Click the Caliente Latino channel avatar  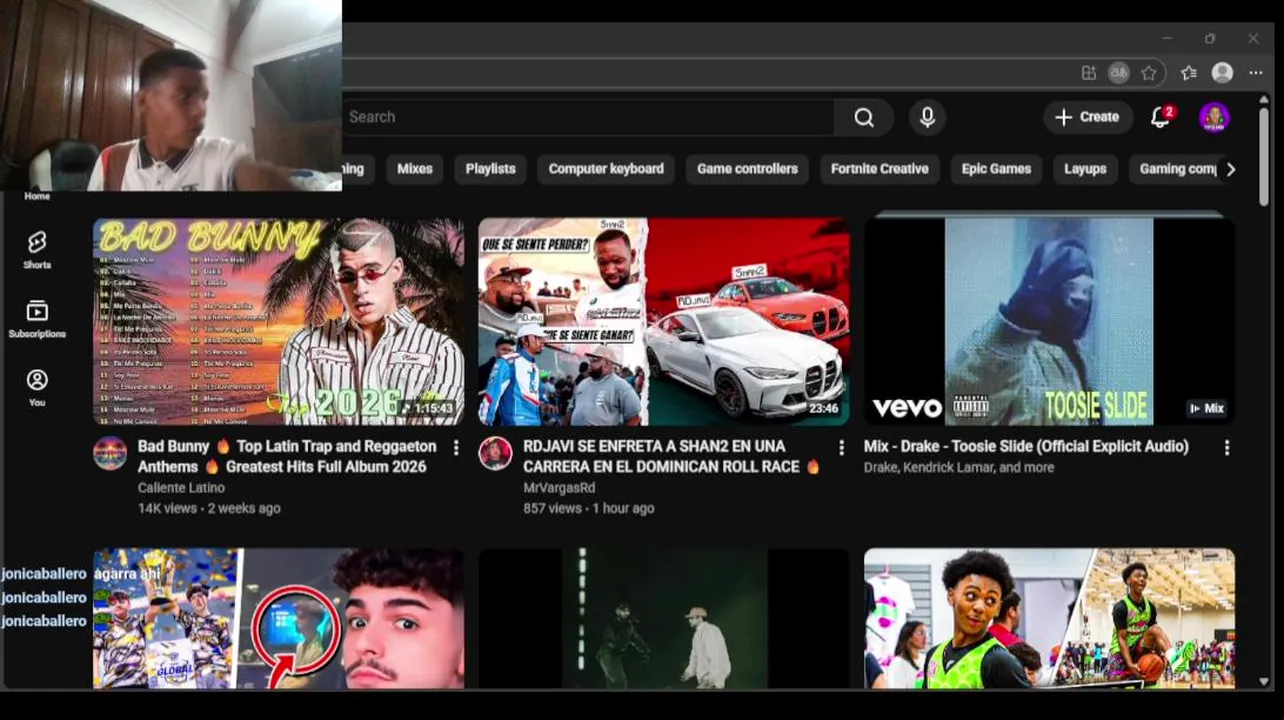(110, 453)
